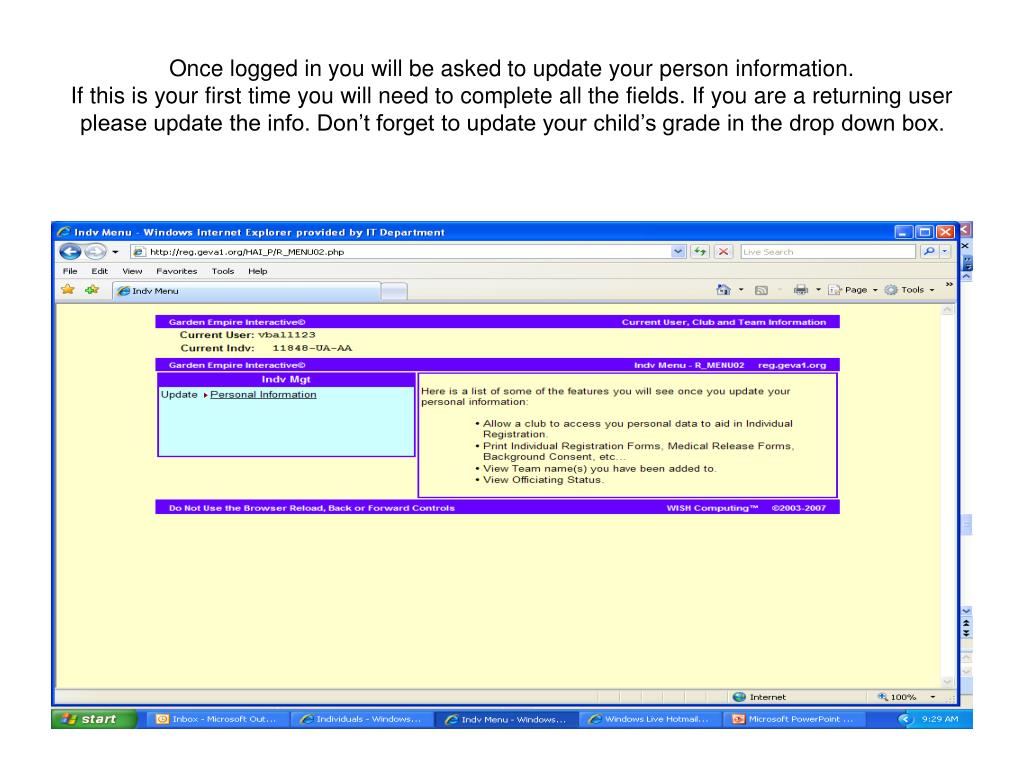
Task: Follow the Personal Information link
Action: [x=263, y=394]
